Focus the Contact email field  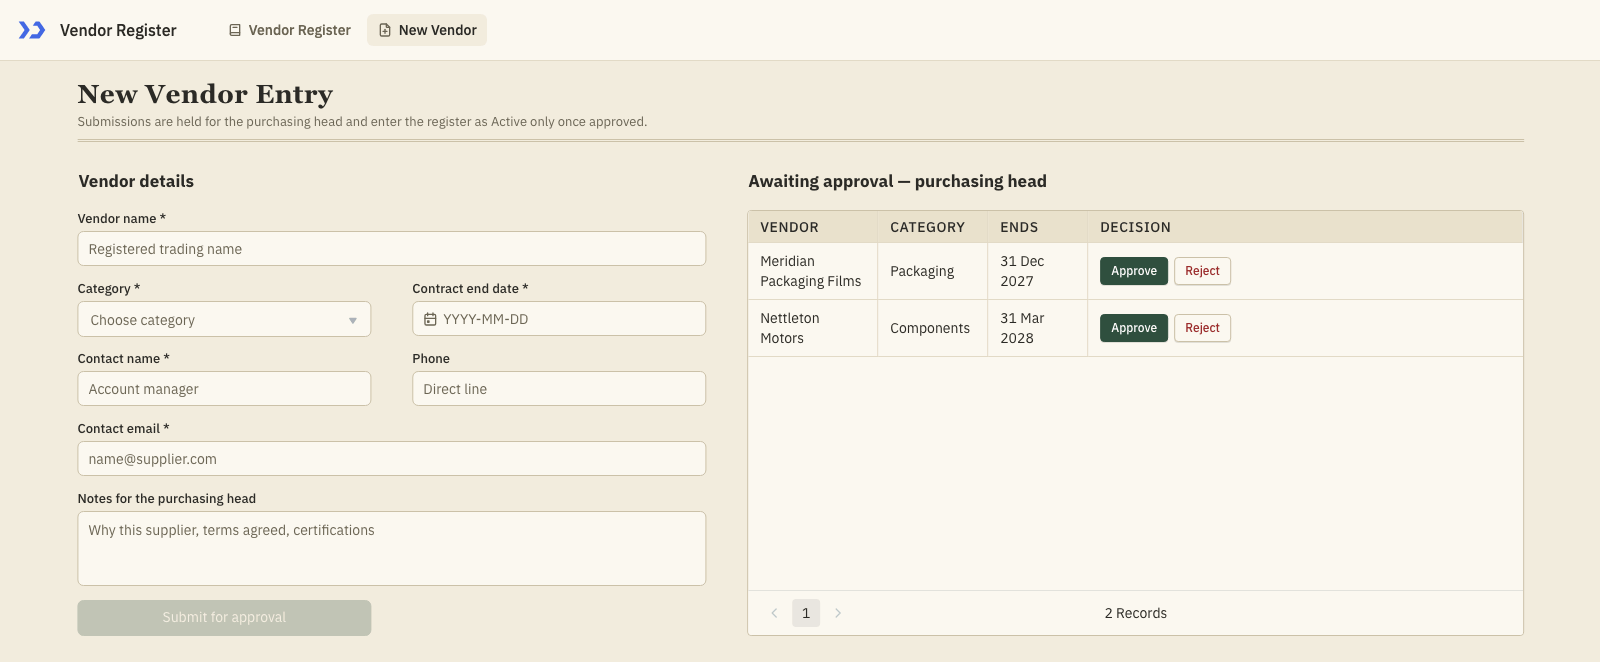[392, 459]
